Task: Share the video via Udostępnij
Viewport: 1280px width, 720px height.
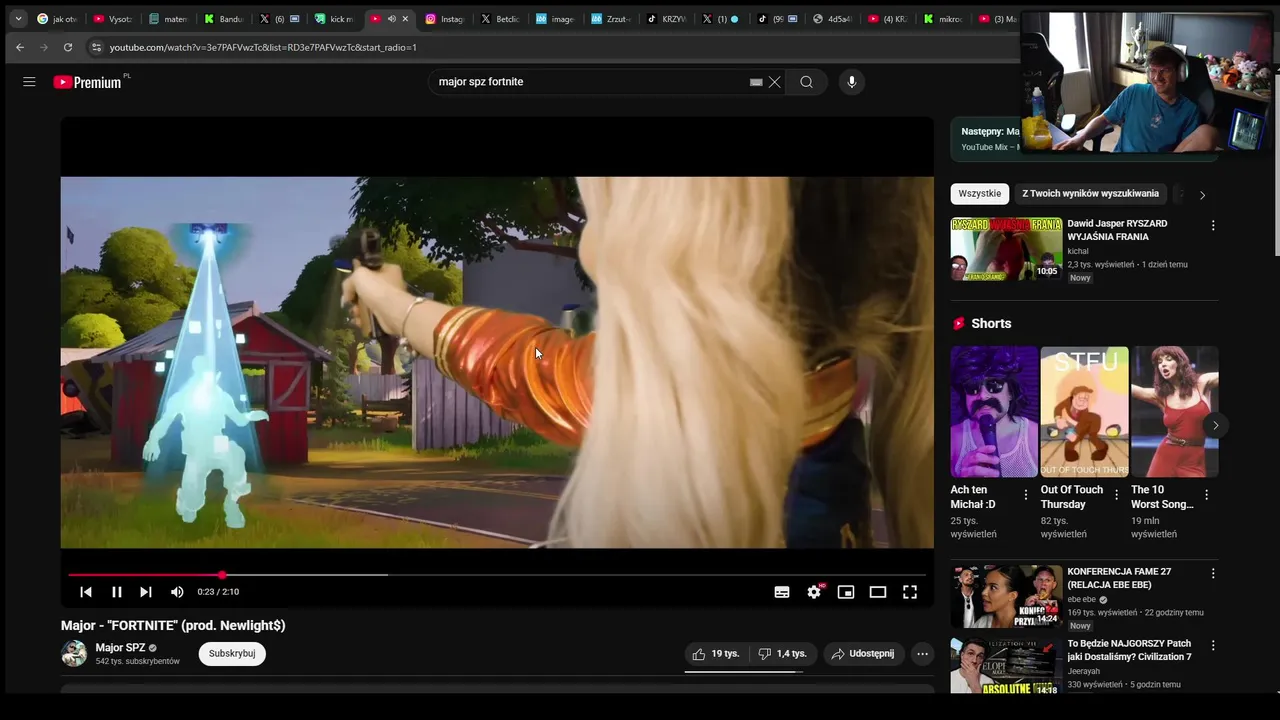Action: point(864,654)
